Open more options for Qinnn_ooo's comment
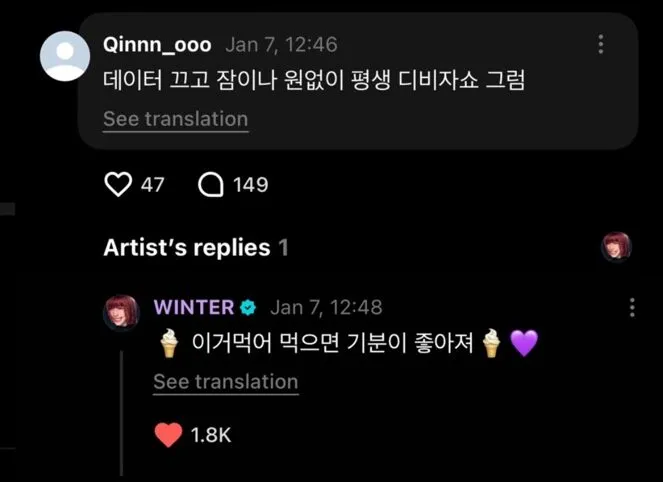Viewport: 663px width, 482px height. click(601, 45)
